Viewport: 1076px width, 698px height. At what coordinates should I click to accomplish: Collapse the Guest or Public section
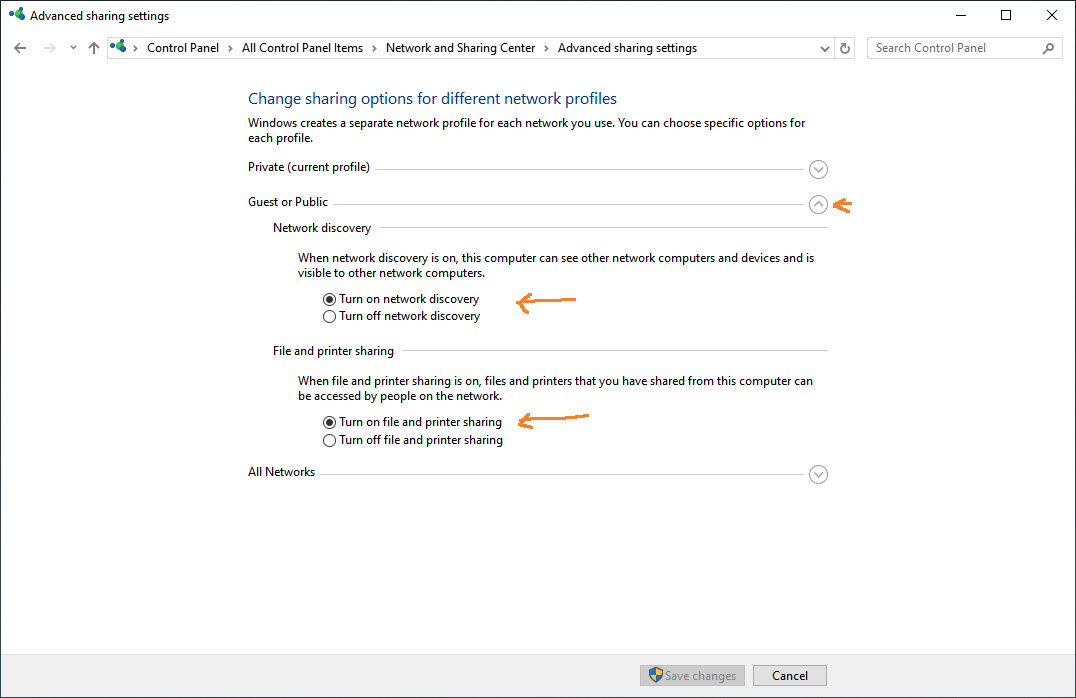pos(818,204)
